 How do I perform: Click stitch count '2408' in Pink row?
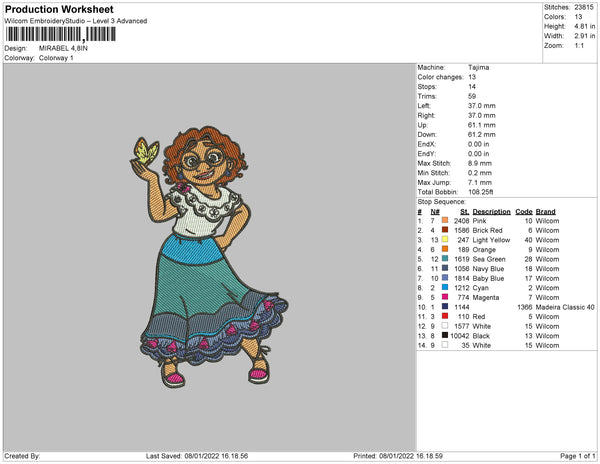(x=461, y=221)
